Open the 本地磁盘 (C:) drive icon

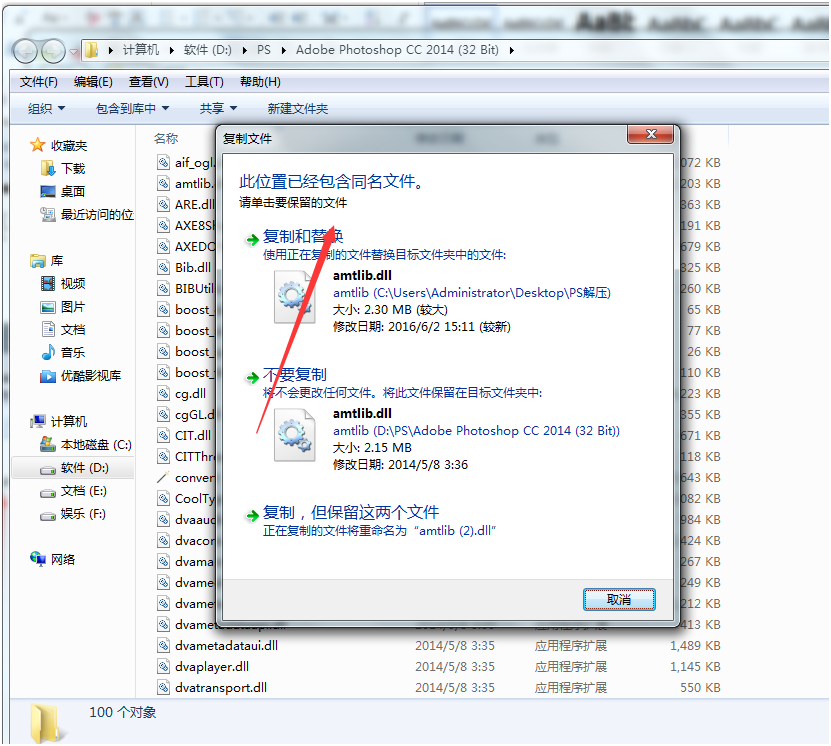coord(48,444)
